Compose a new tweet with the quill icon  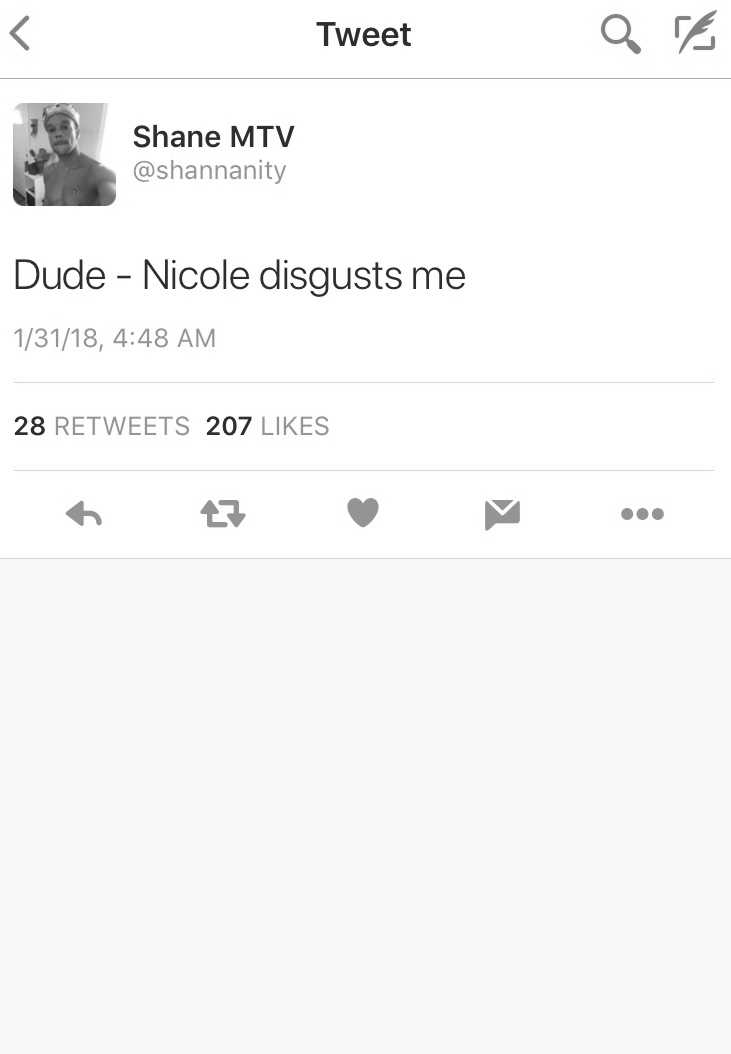[695, 32]
